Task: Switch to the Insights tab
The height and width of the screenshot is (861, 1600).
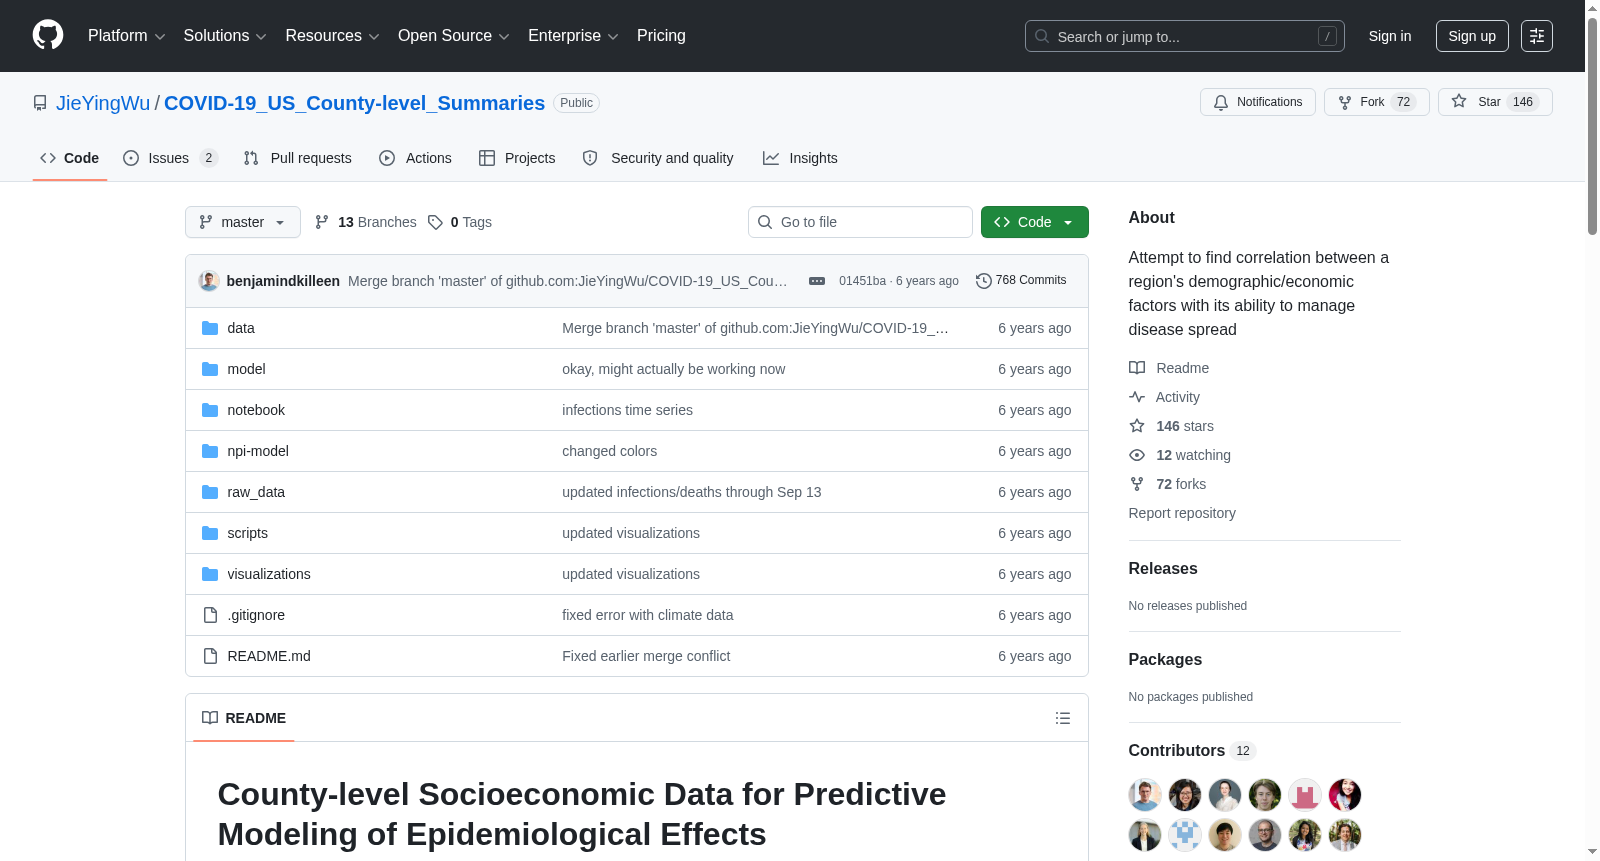Action: [x=800, y=158]
